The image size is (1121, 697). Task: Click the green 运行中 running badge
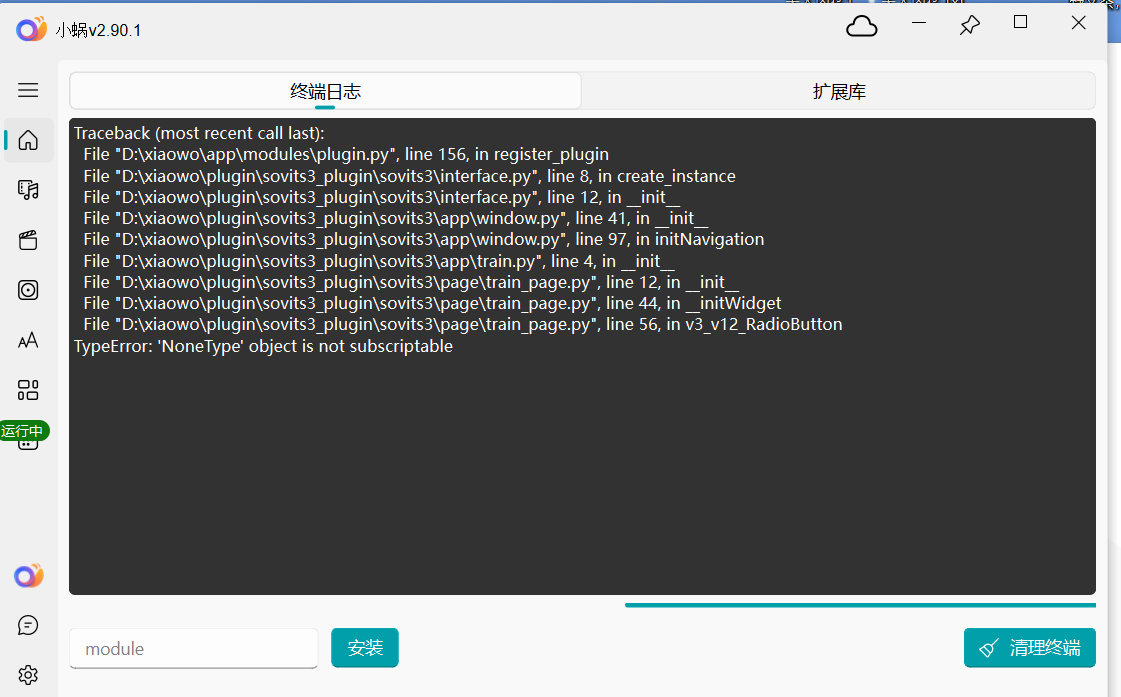[24, 430]
